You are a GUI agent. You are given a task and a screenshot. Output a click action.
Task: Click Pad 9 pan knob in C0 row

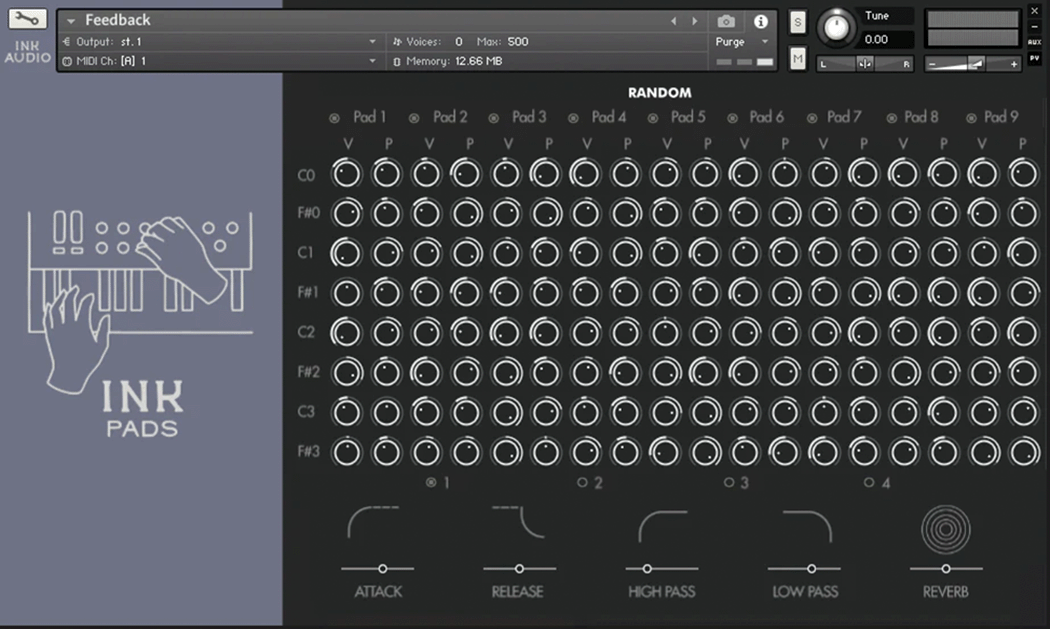(x=1023, y=174)
